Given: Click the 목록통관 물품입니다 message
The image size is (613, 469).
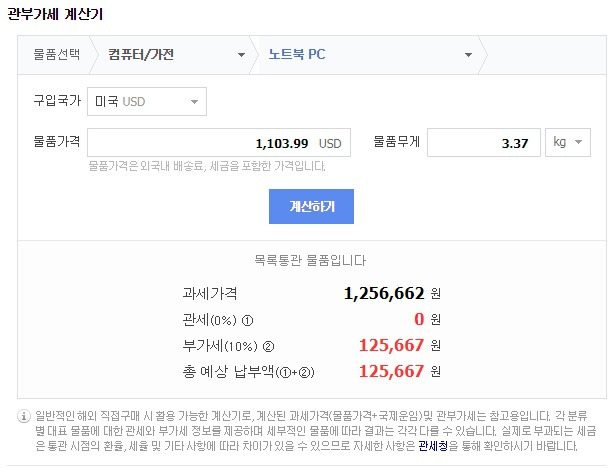Looking at the screenshot, I should pyautogui.click(x=310, y=260).
